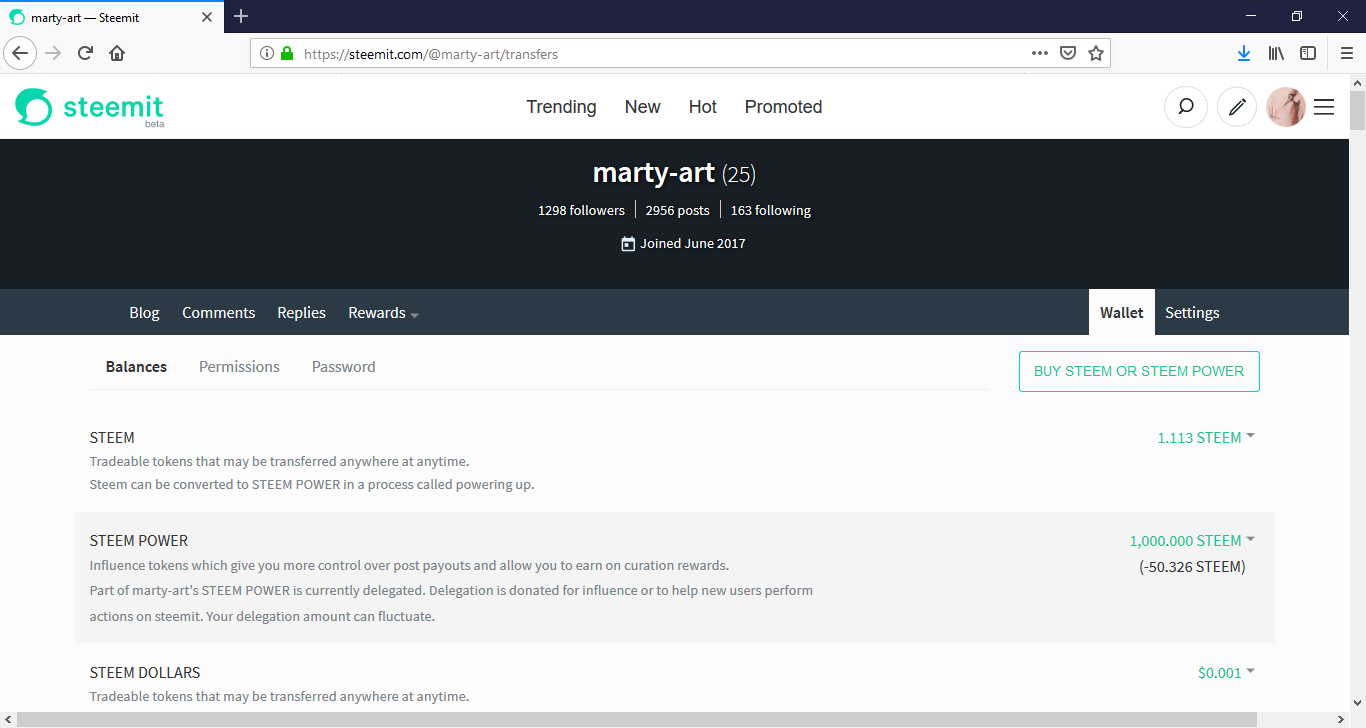Open the Permissions sub-tab

239,367
